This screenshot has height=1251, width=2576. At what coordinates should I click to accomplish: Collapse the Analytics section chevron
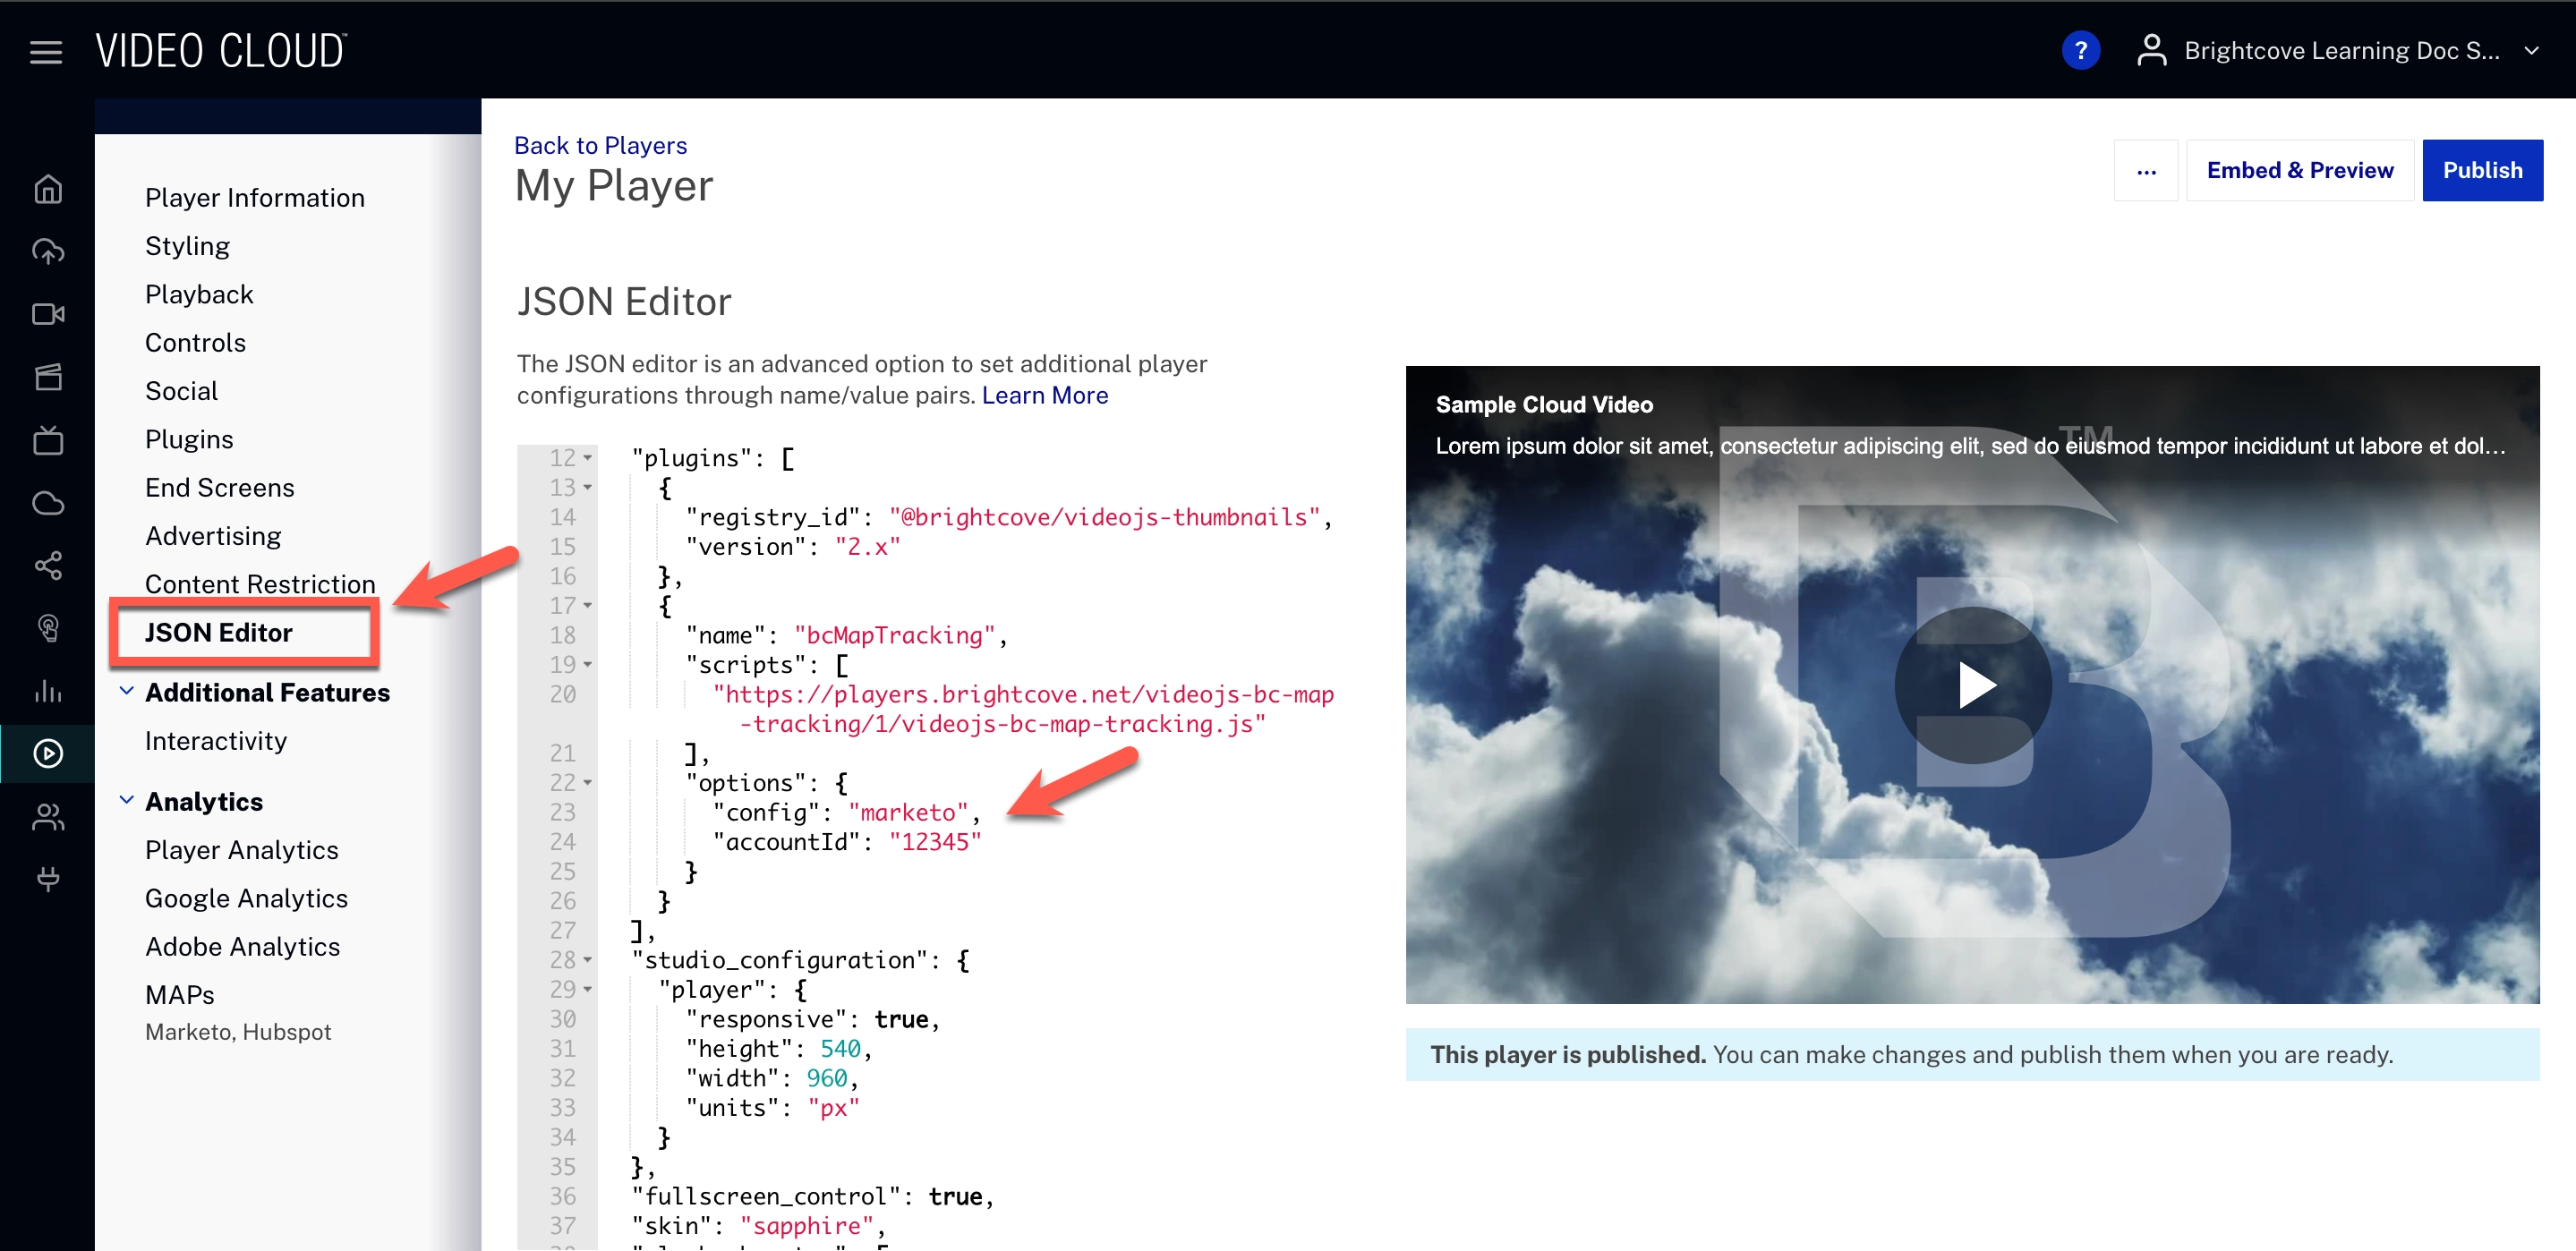click(x=127, y=800)
